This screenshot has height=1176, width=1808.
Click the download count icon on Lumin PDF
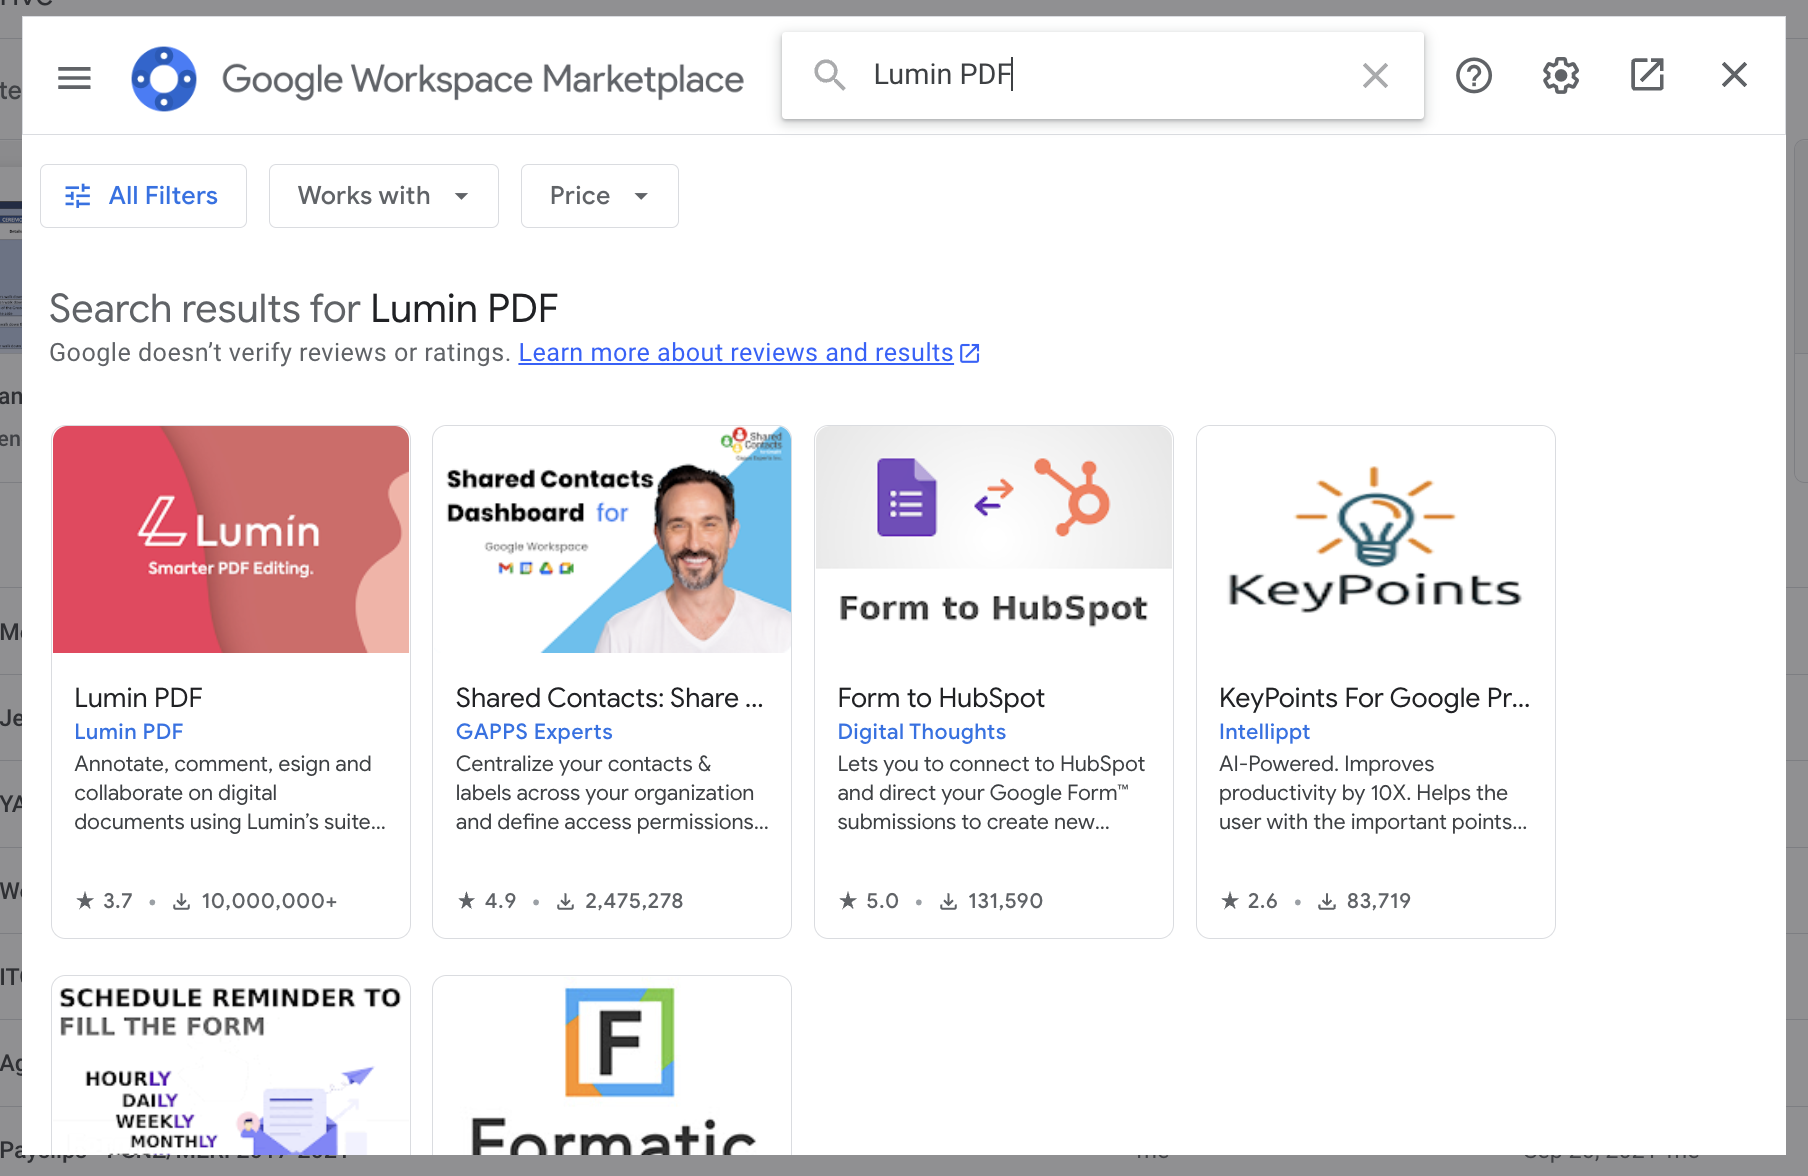[181, 900]
